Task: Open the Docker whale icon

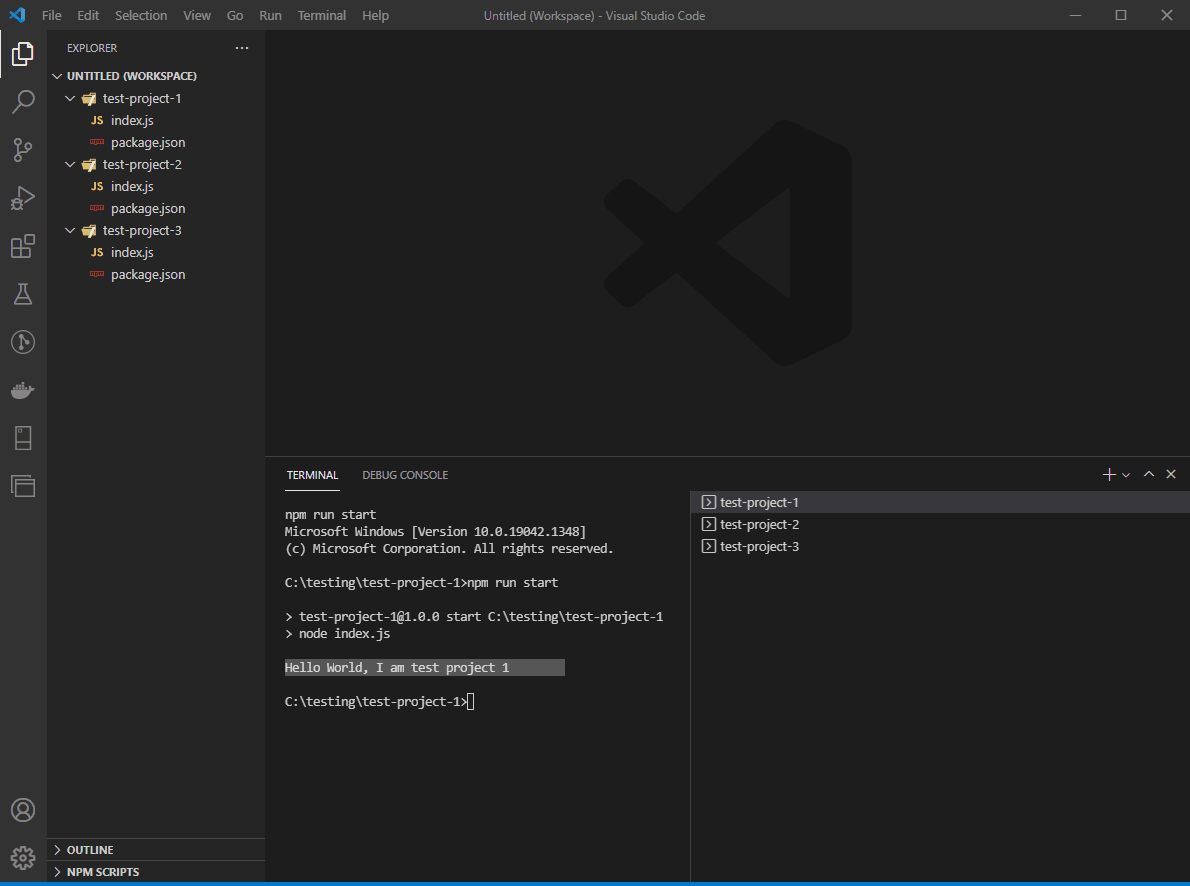Action: (x=23, y=390)
